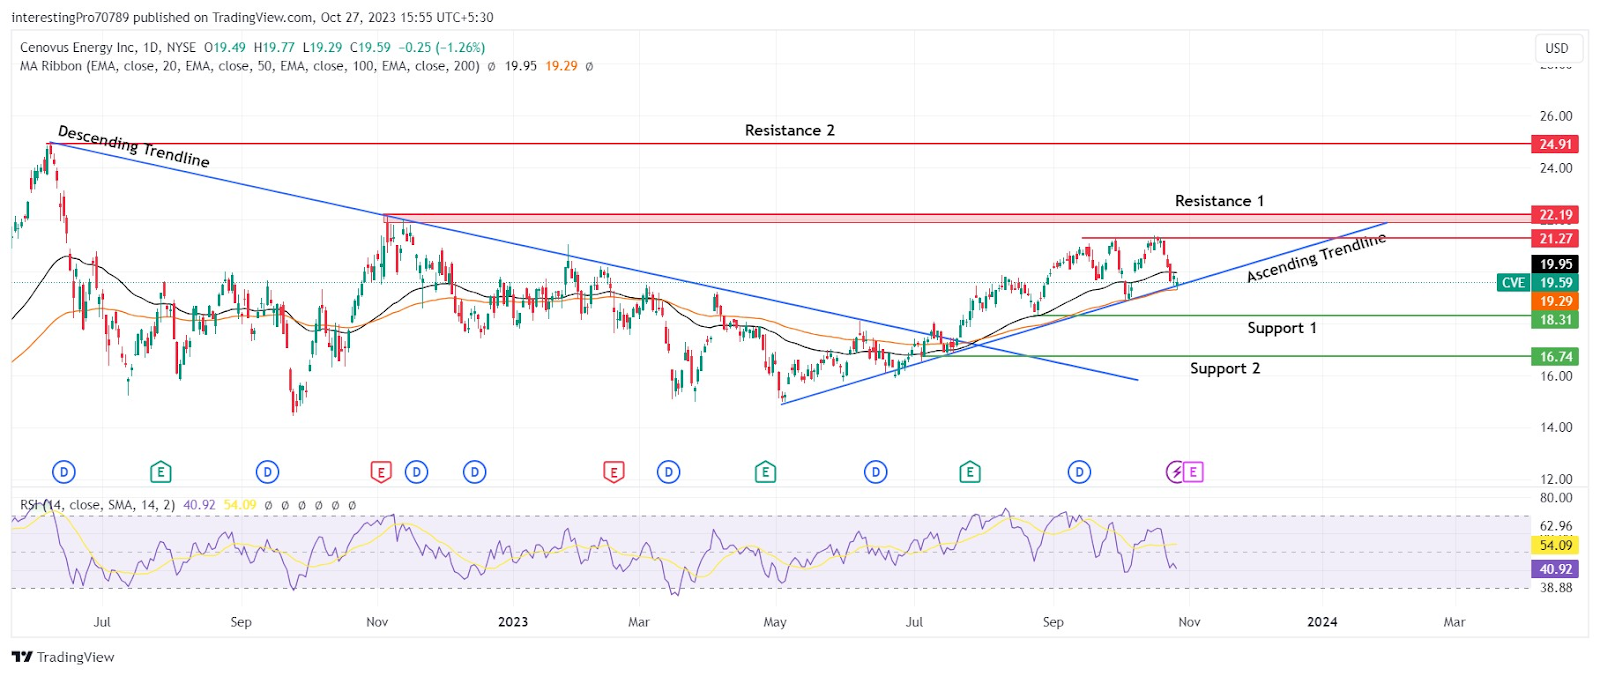This screenshot has width=1600, height=676.
Task: Click the Ascending Trendline text label
Action: point(1317,257)
